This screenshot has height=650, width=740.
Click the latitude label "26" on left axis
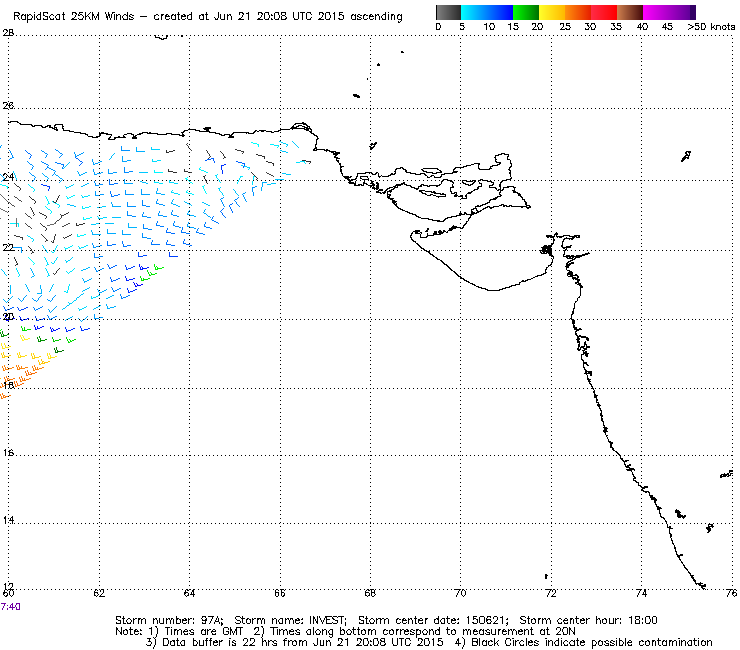[x=8, y=105]
